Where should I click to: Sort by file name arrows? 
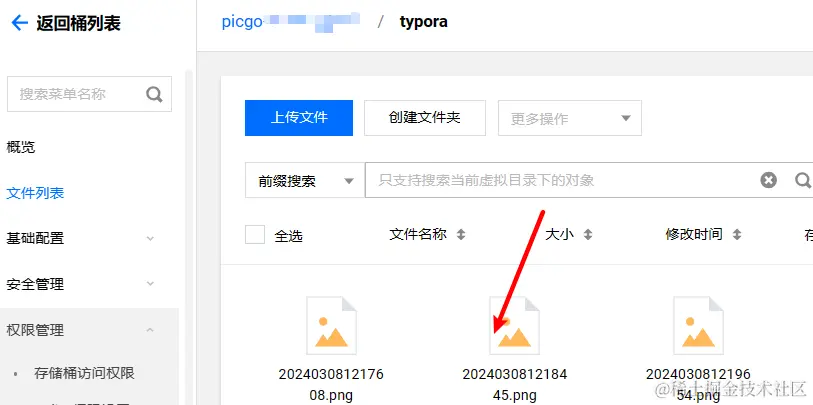coord(460,235)
